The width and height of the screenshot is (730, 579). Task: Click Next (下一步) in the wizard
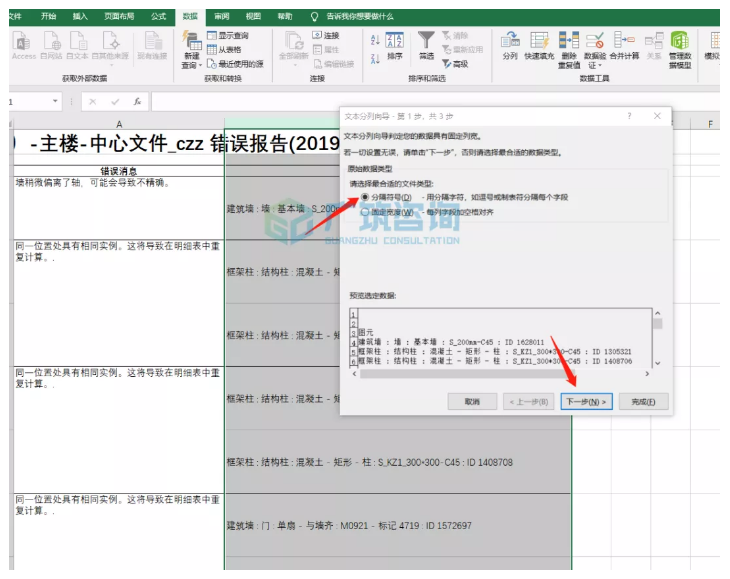586,402
